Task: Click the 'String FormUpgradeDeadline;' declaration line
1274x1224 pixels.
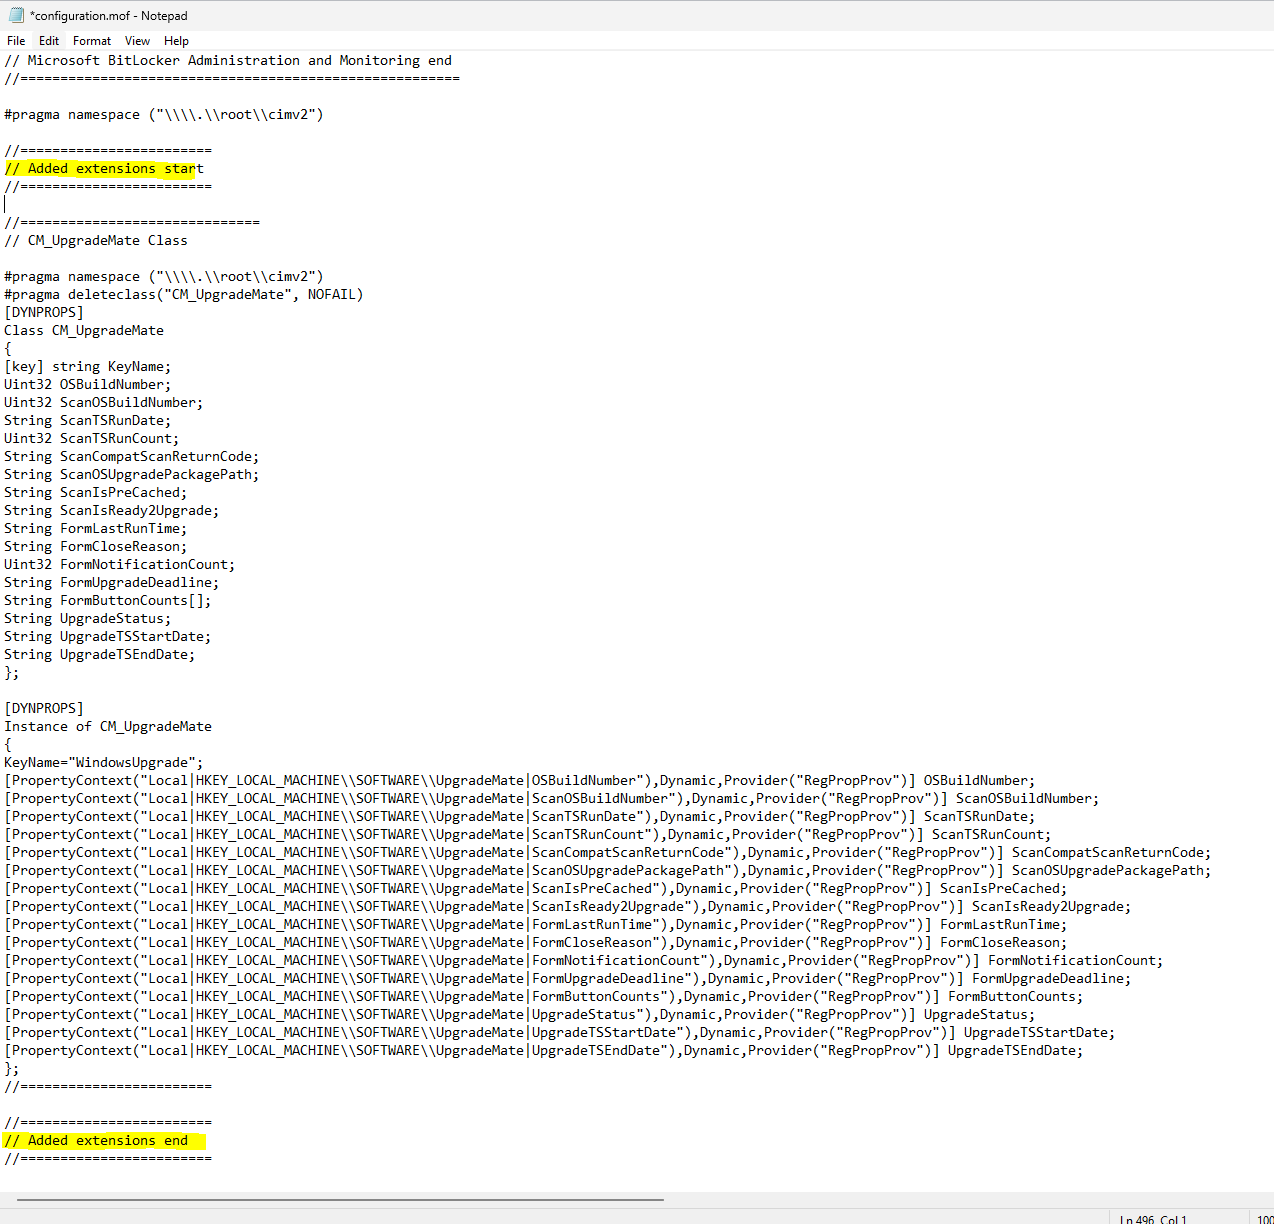Action: click(x=112, y=583)
